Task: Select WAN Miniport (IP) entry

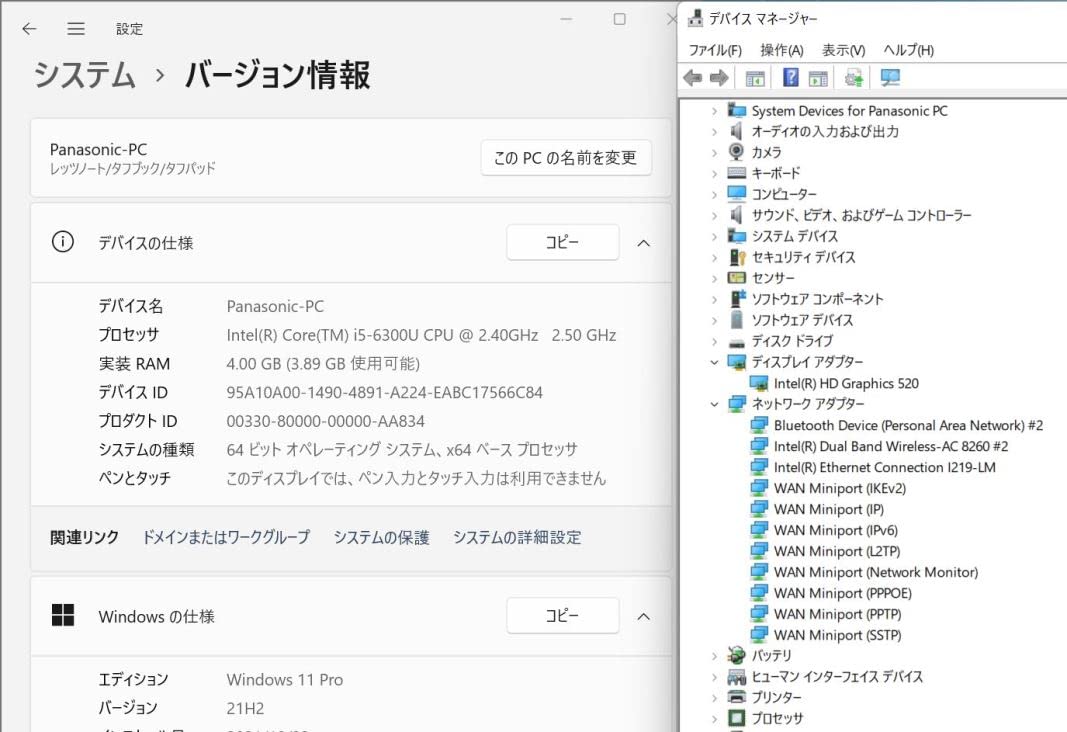Action: coord(829,510)
